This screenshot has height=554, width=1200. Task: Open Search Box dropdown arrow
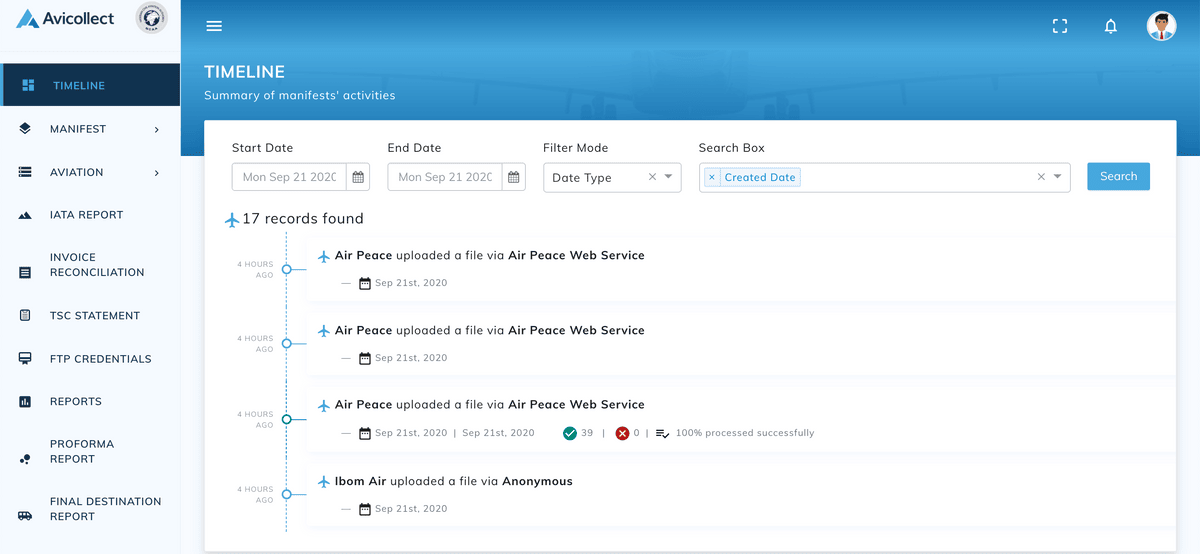[1058, 177]
